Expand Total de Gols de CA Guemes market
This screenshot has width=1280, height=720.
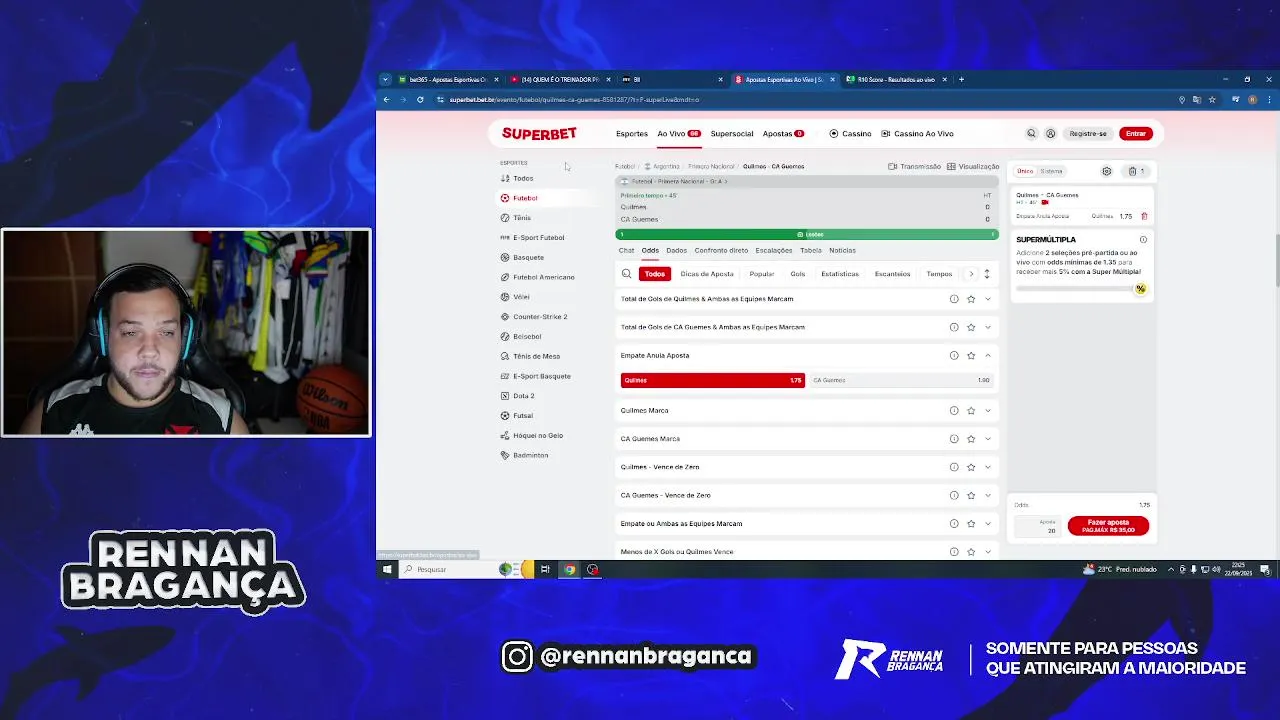987,327
